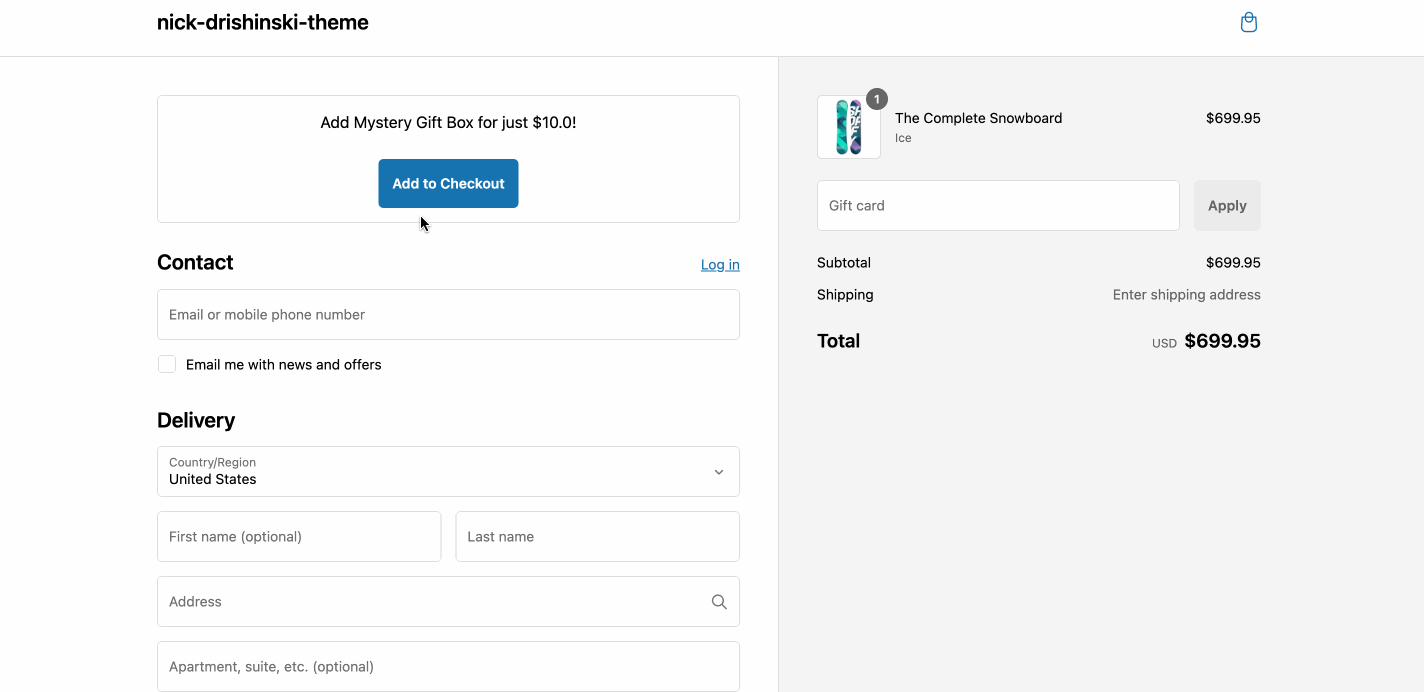Check Email me with news and offers
The width and height of the screenshot is (1424, 692).
click(x=167, y=365)
